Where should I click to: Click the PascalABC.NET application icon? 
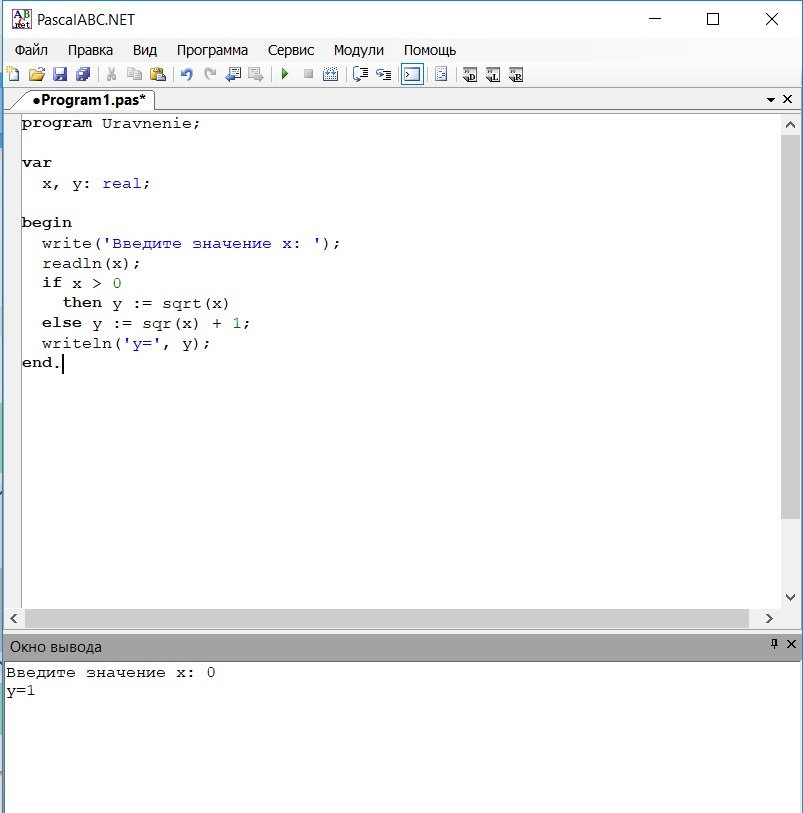[21, 19]
